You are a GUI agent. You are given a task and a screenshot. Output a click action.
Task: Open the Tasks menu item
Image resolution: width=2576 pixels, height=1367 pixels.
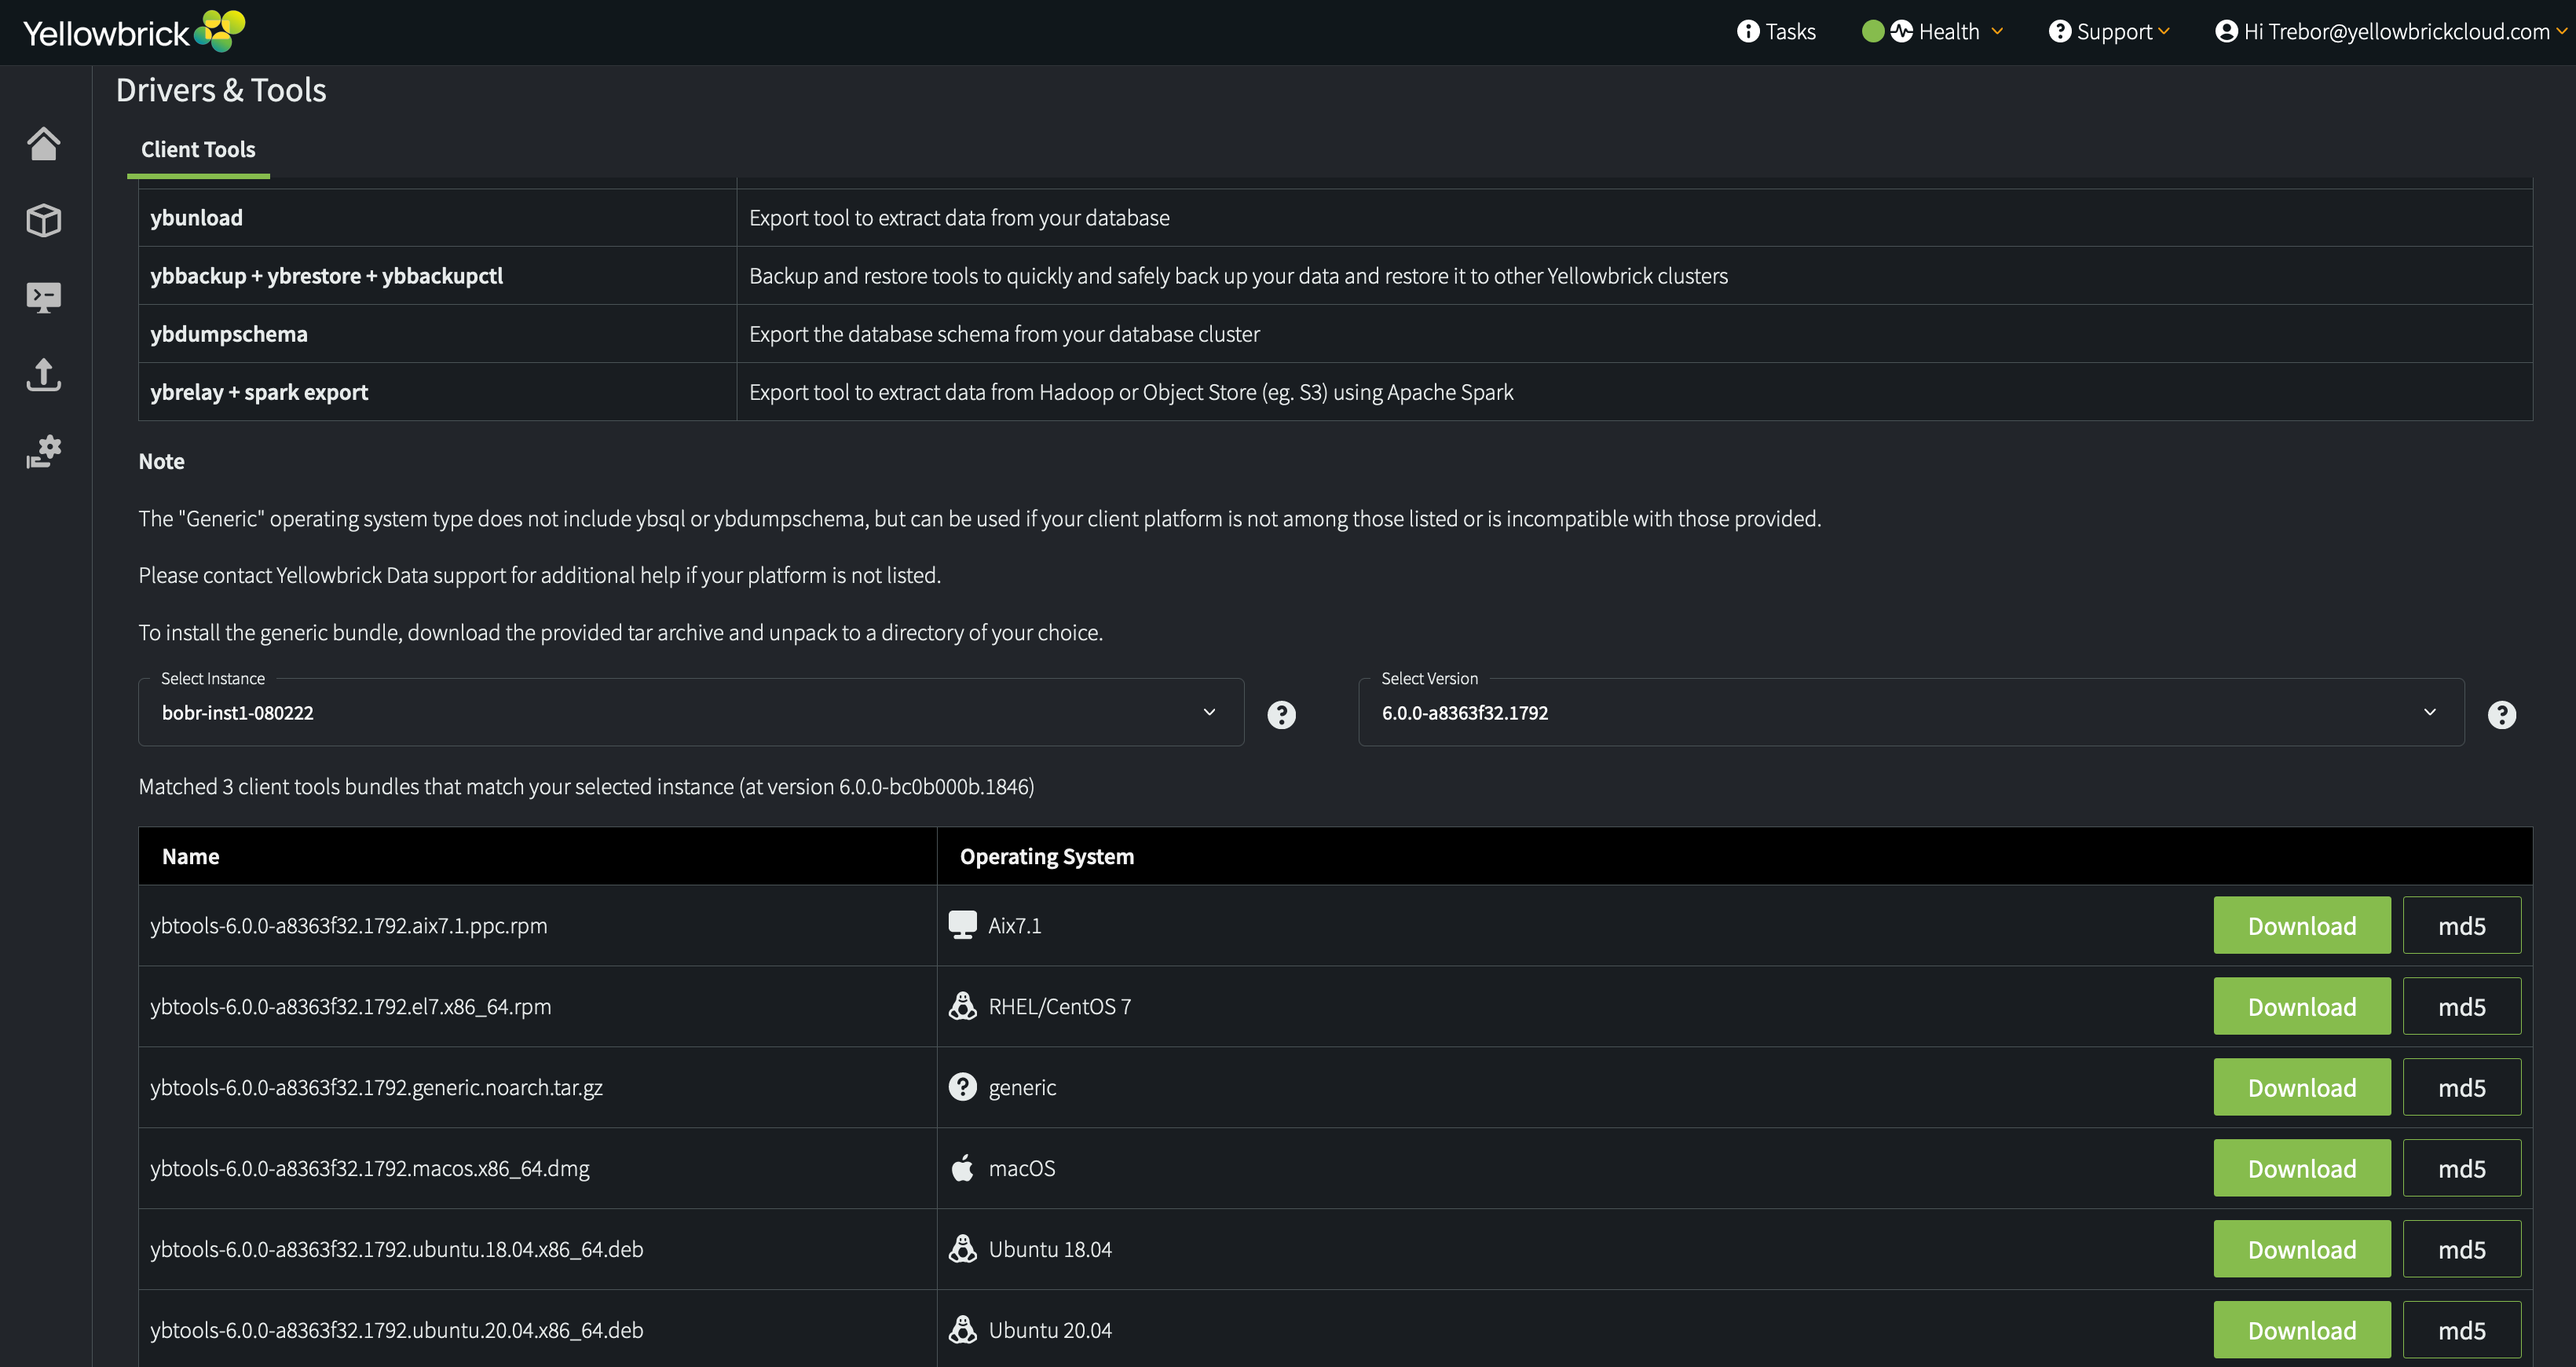coord(1777,31)
